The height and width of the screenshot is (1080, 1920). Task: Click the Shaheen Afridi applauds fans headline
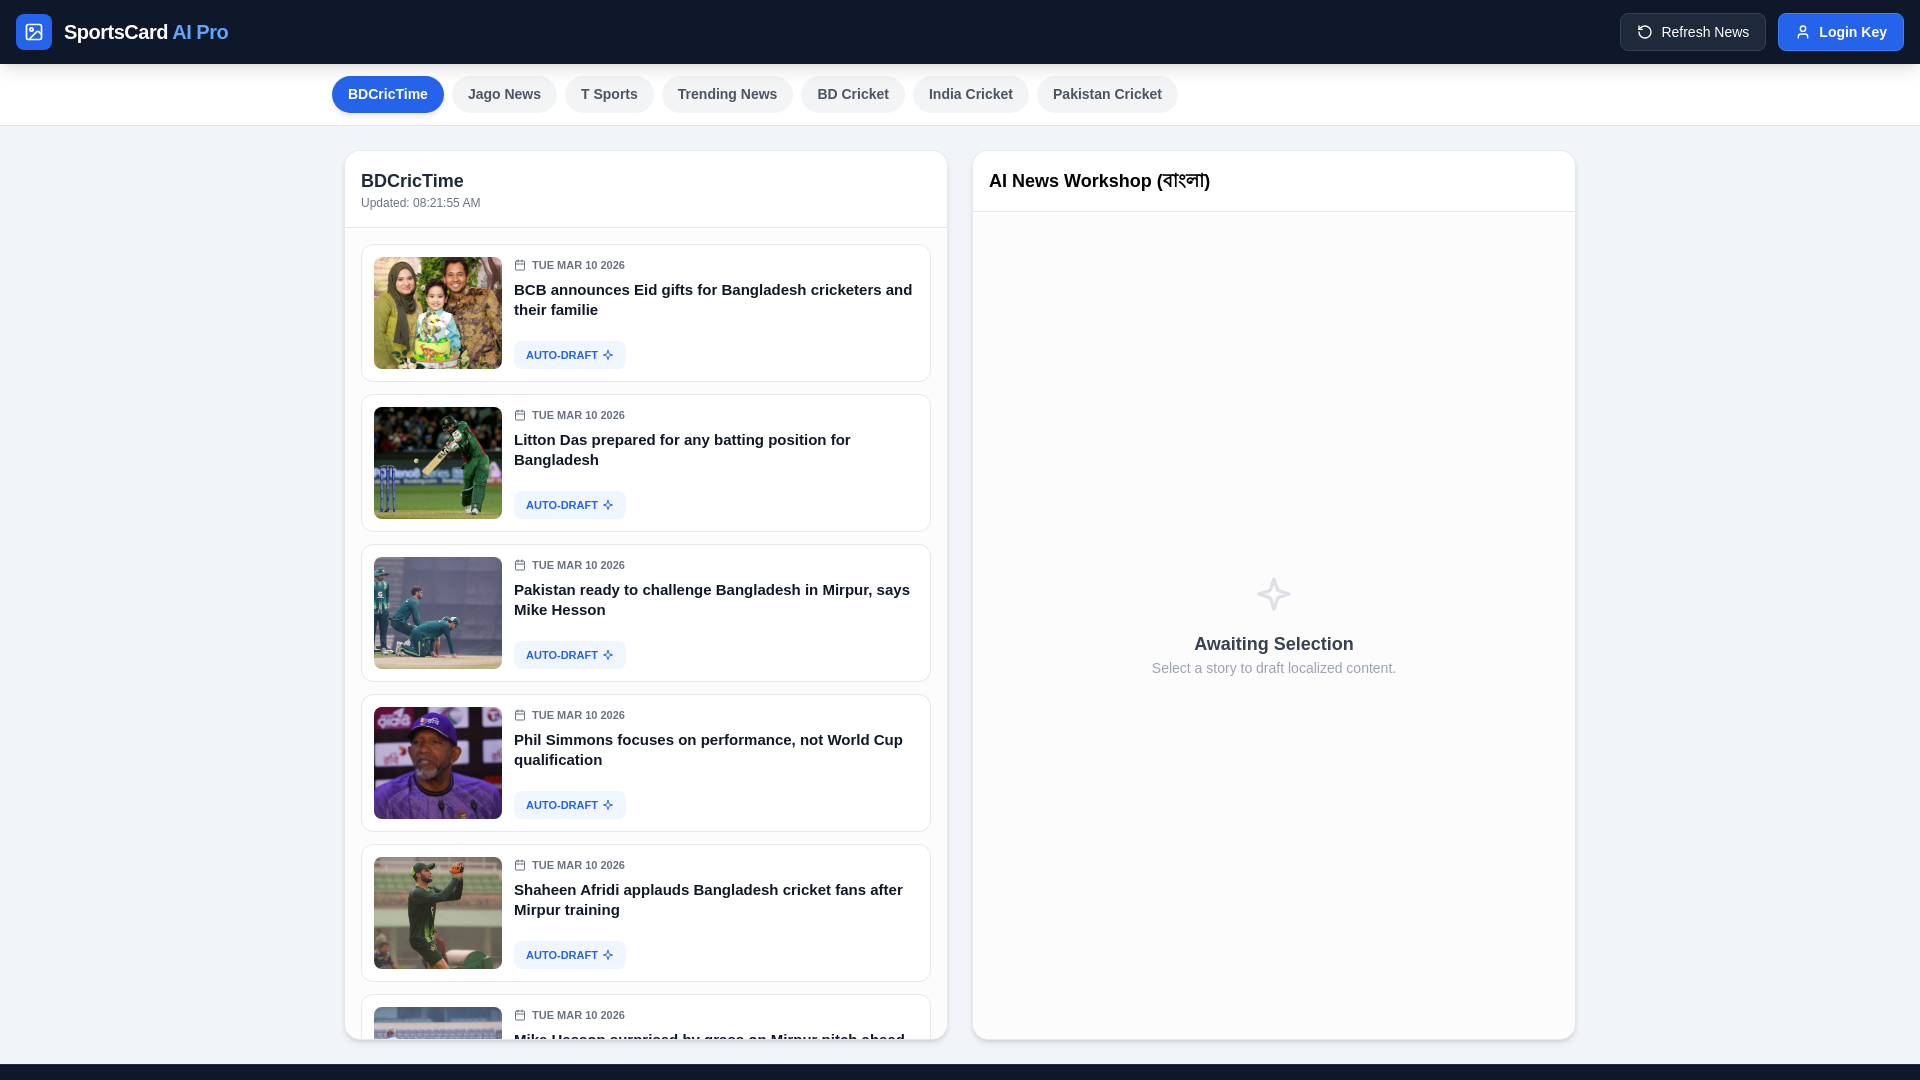pos(708,900)
